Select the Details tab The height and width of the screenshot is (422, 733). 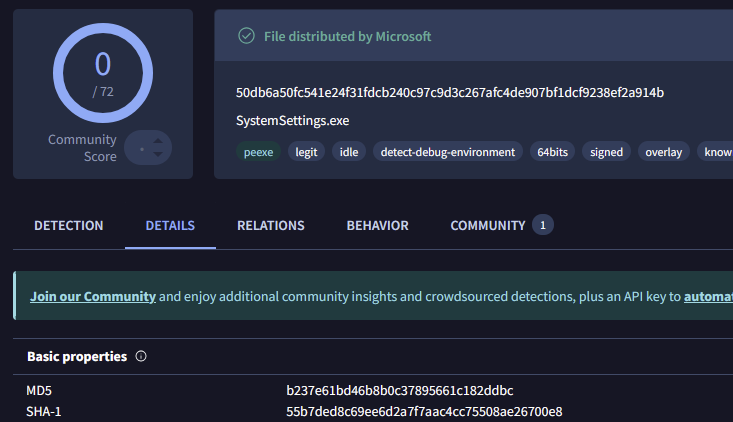(170, 226)
